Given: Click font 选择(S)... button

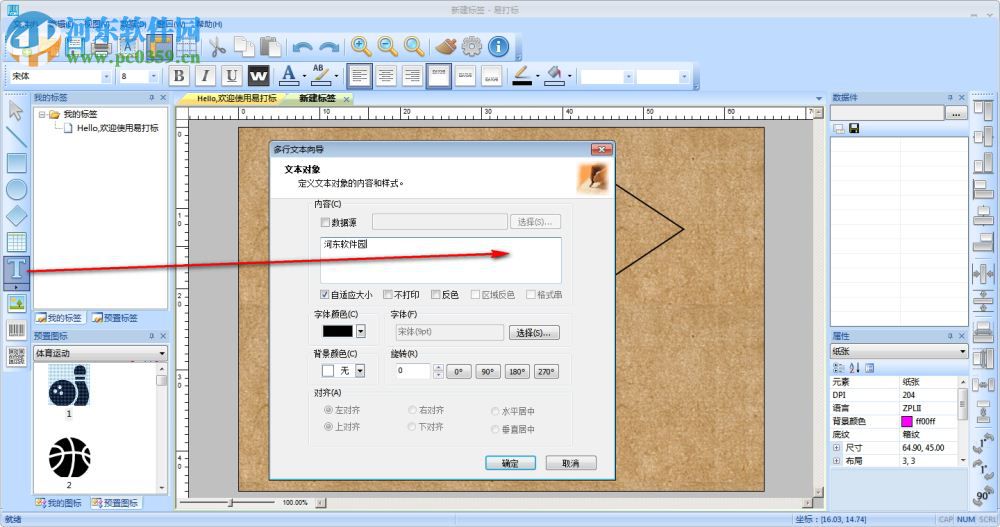Looking at the screenshot, I should (534, 332).
